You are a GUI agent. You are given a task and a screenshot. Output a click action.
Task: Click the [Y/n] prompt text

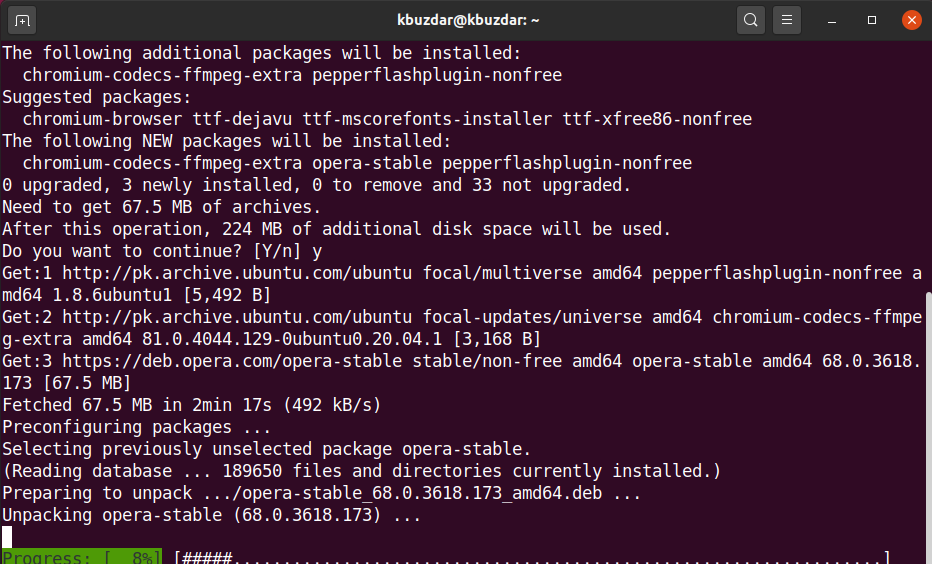point(277,251)
